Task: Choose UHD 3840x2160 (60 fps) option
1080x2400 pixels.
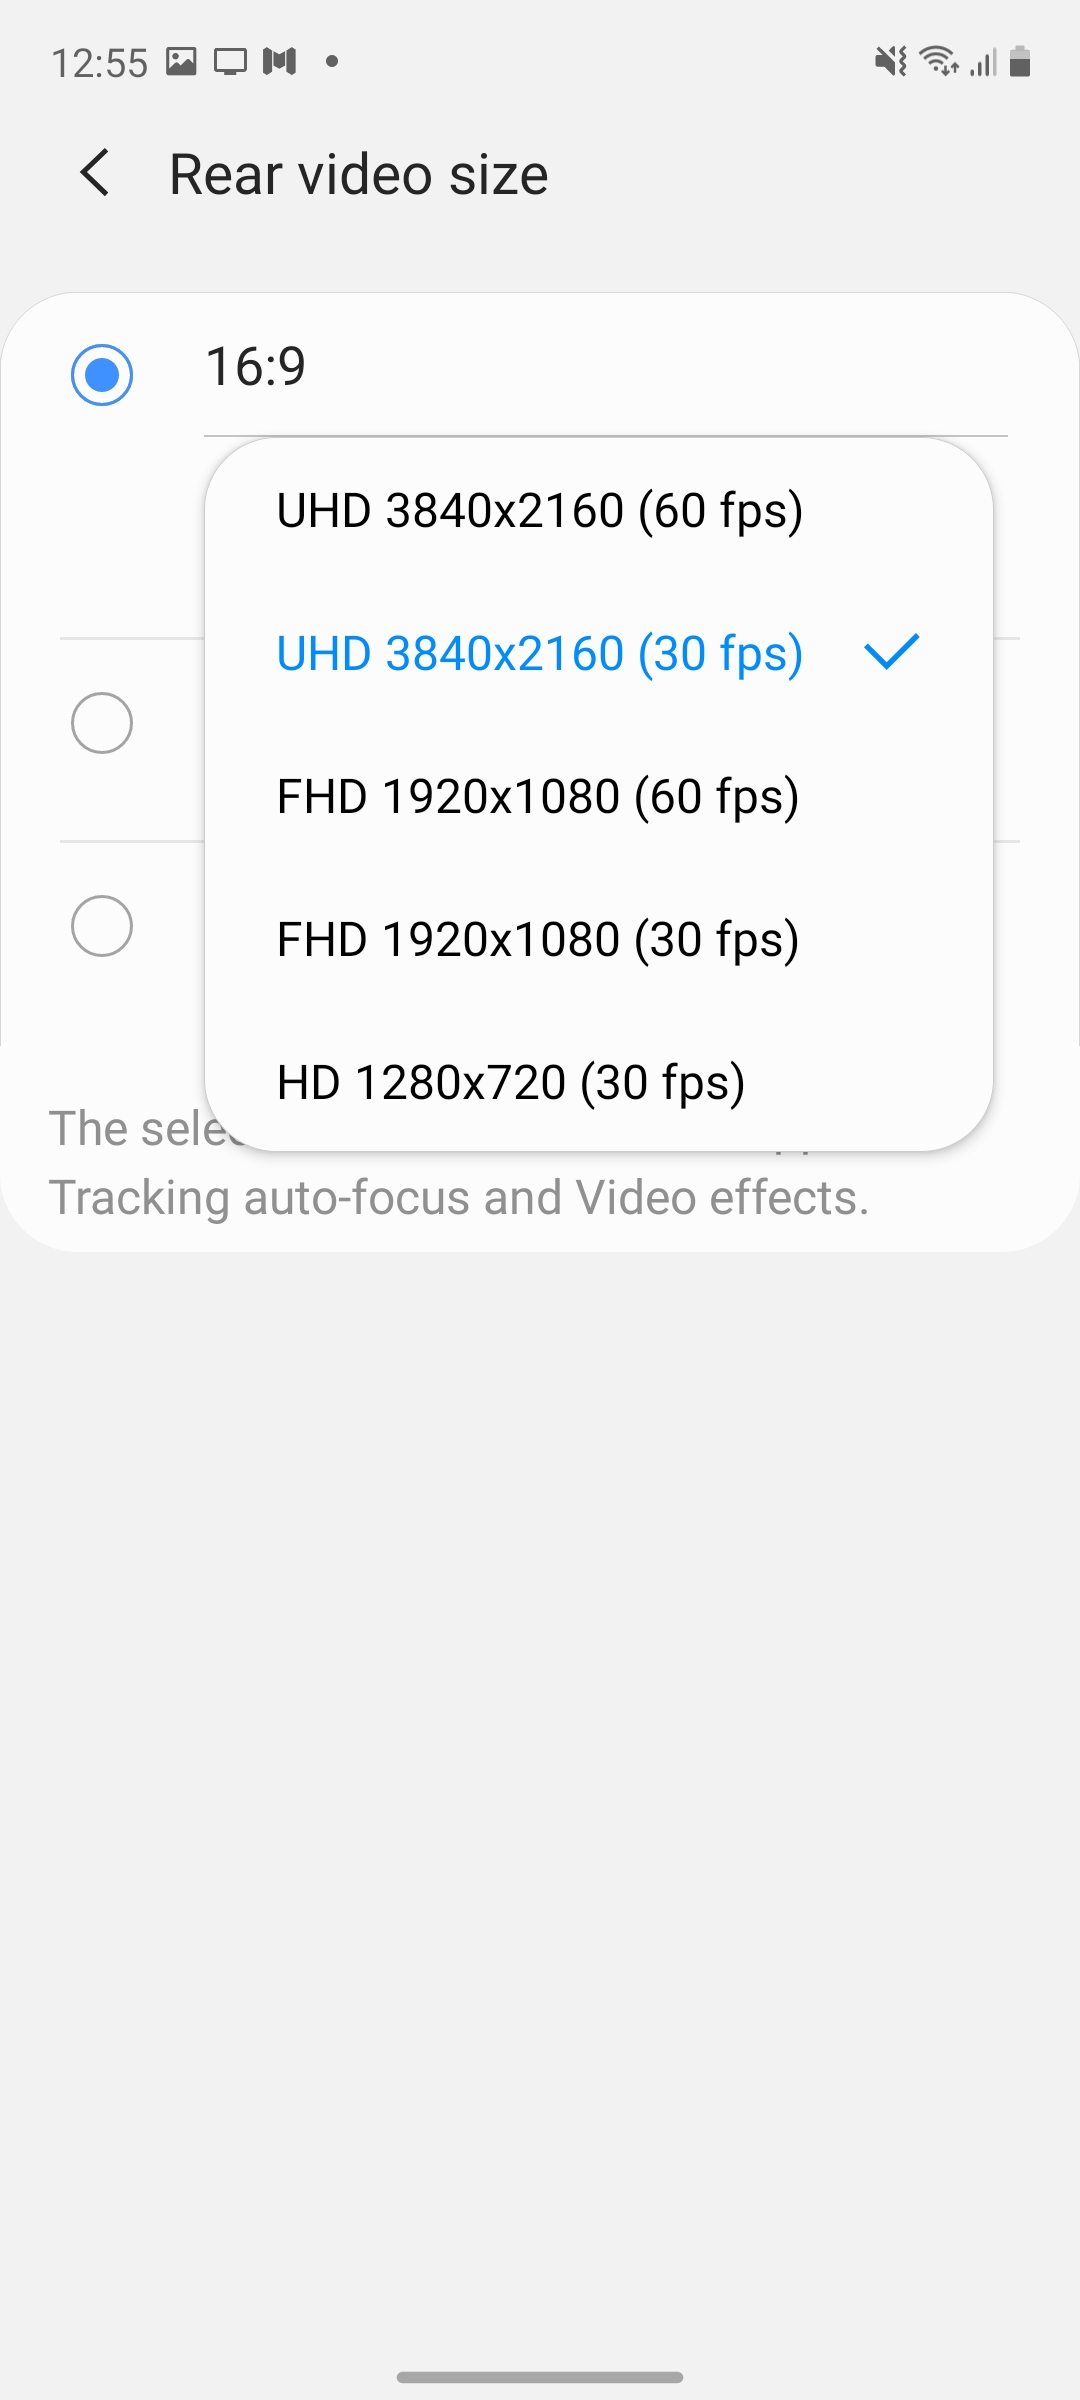Action: [540, 510]
